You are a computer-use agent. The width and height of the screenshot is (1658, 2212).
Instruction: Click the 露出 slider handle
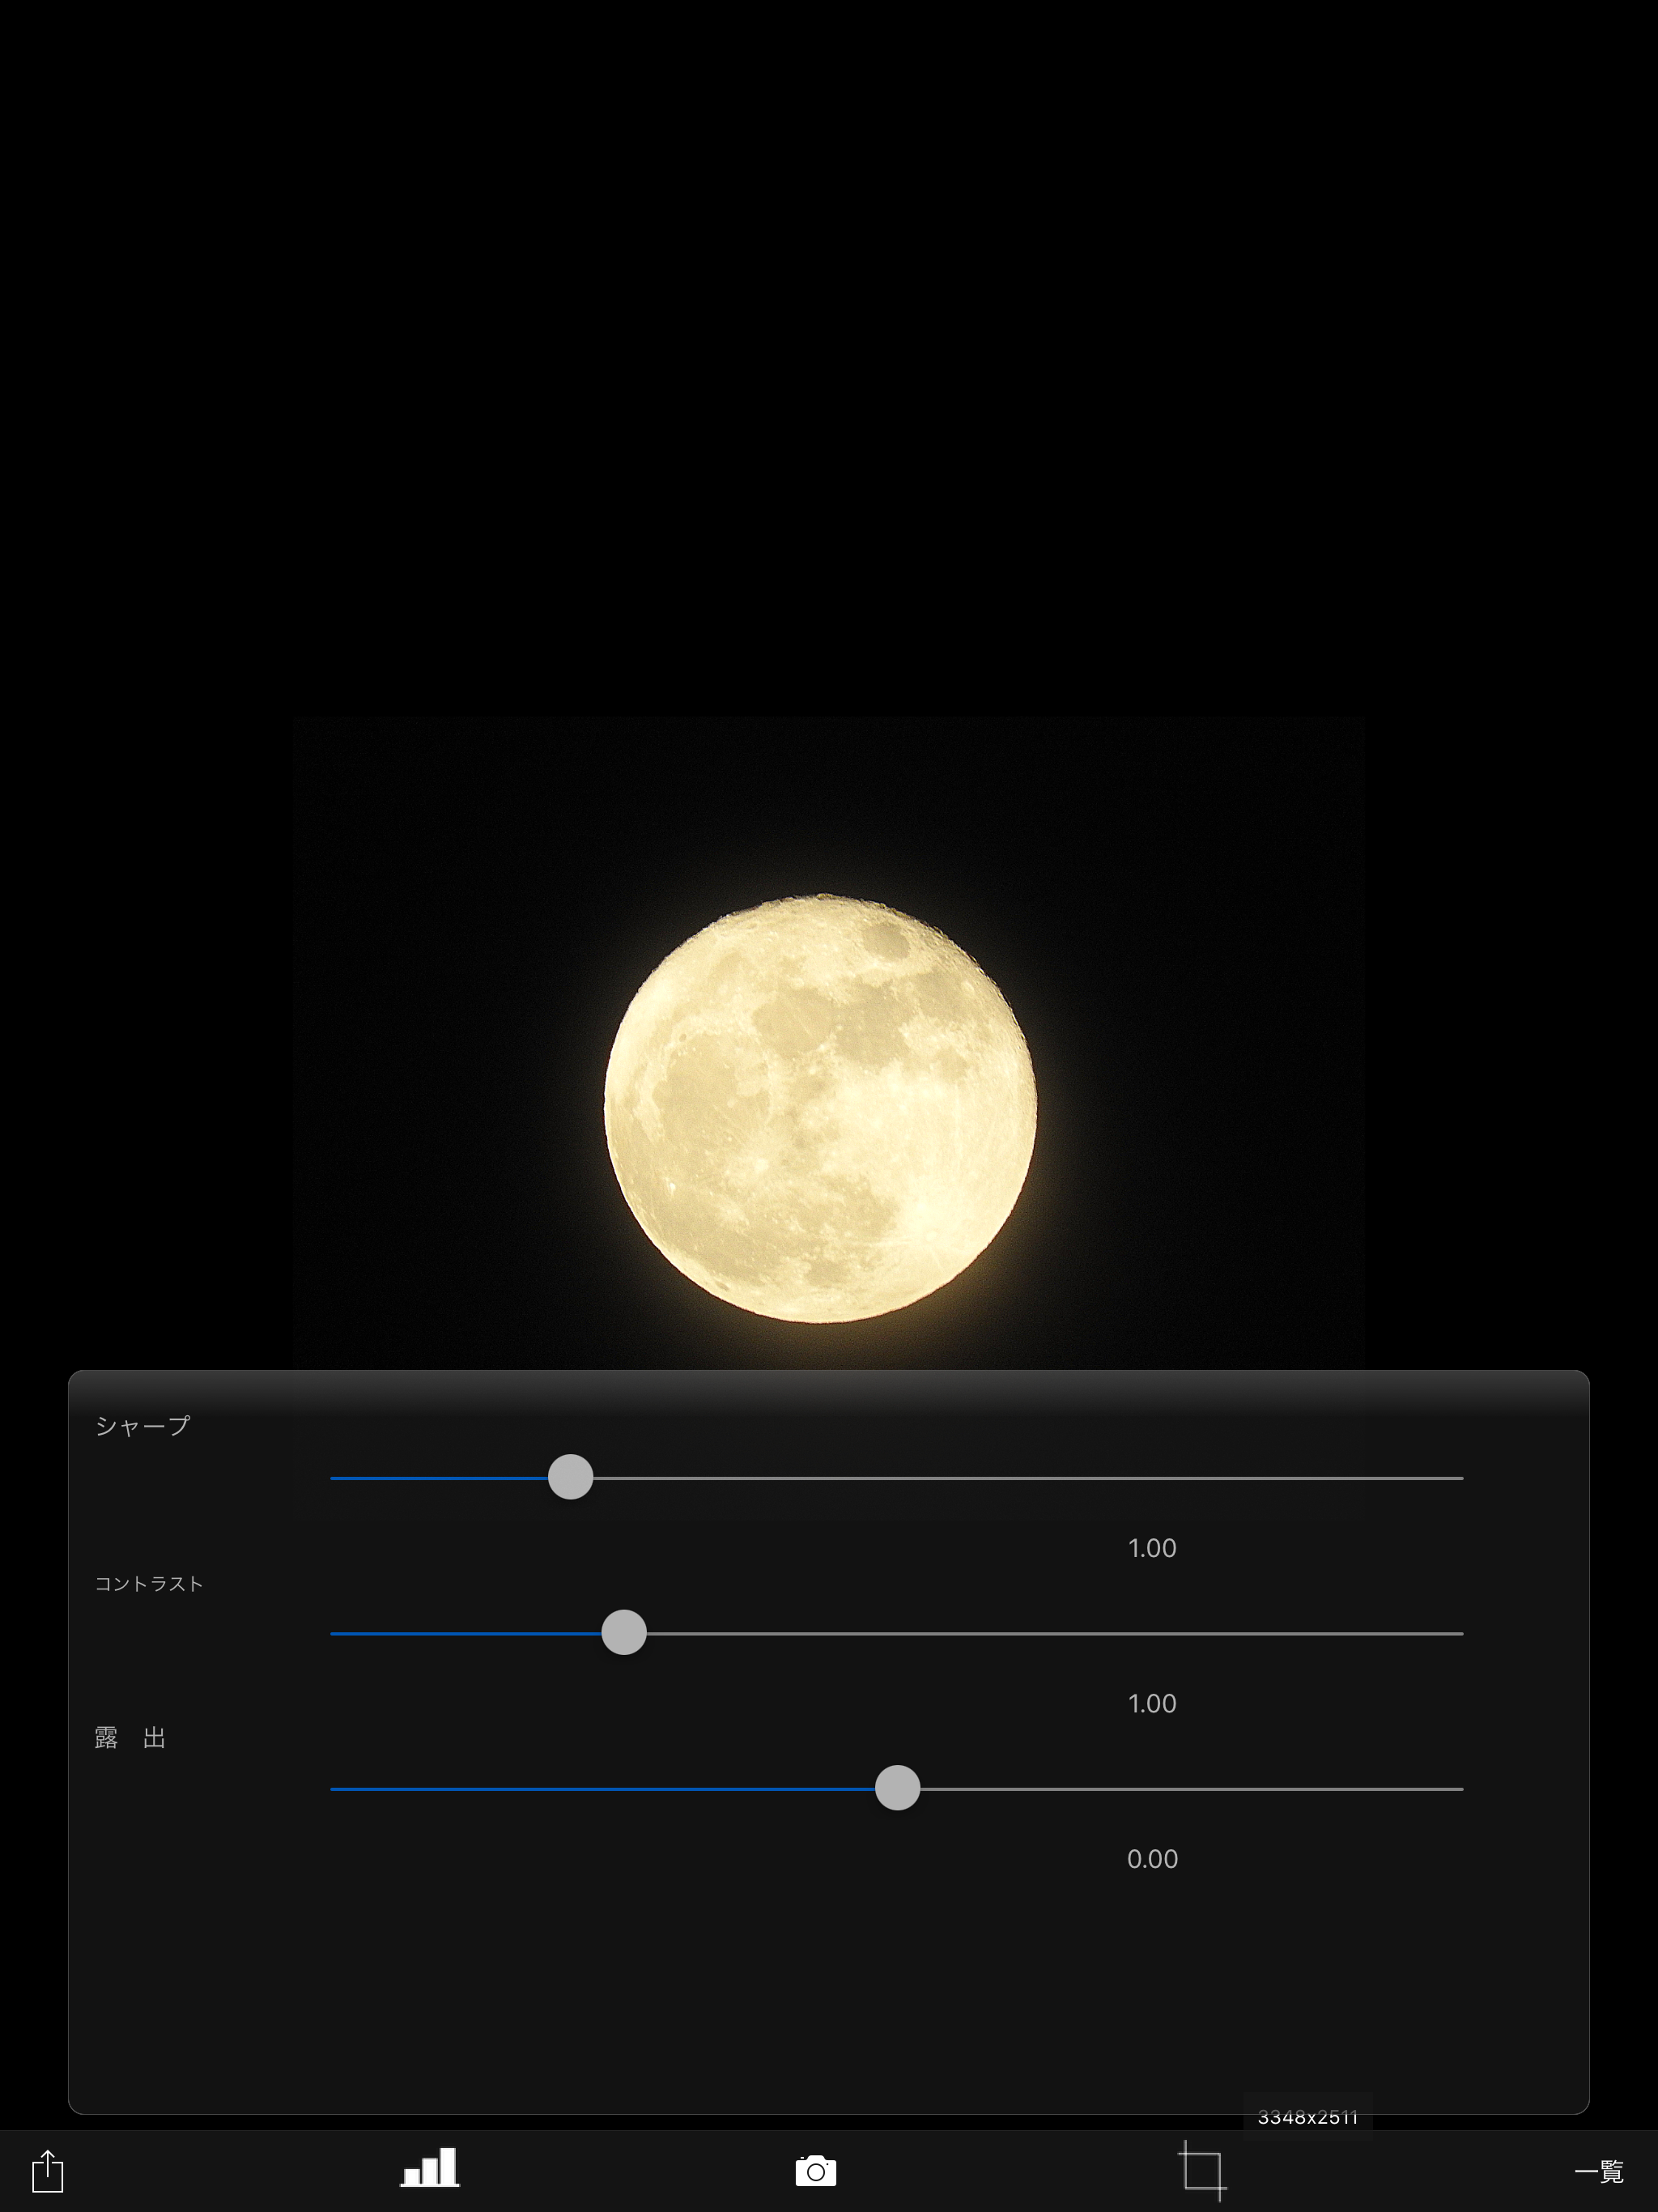pyautogui.click(x=897, y=1788)
